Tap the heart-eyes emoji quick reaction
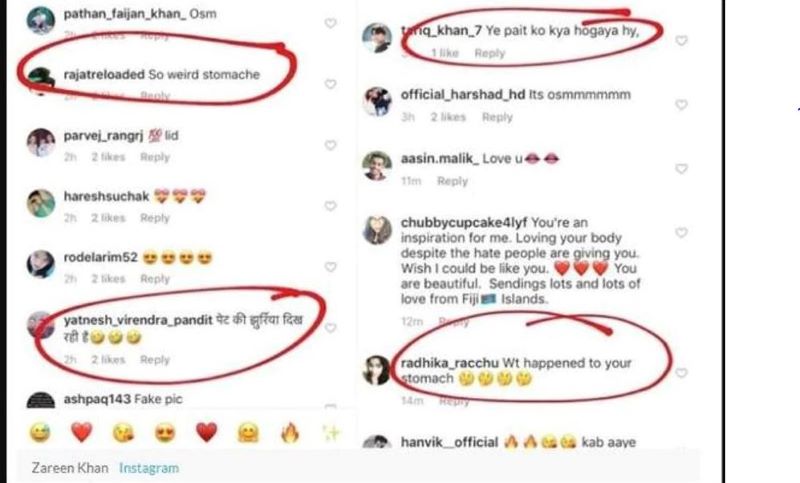800x483 pixels. [164, 433]
